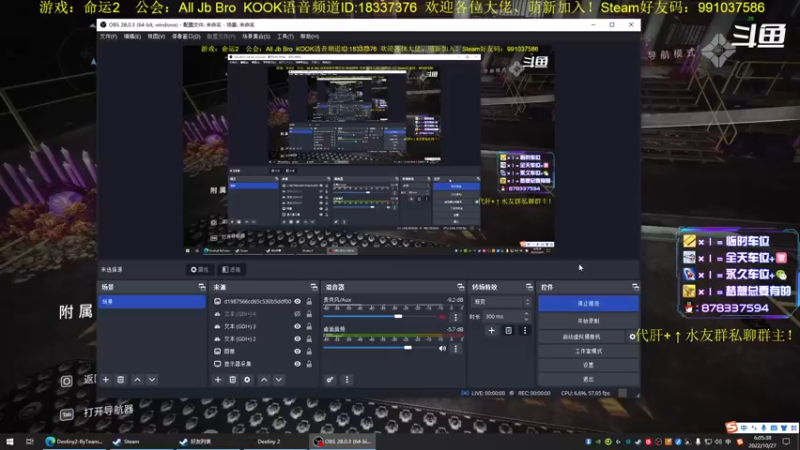Viewport: 800px width, 450px height.
Task: Open the 帮助(H) menu
Action: (309, 37)
